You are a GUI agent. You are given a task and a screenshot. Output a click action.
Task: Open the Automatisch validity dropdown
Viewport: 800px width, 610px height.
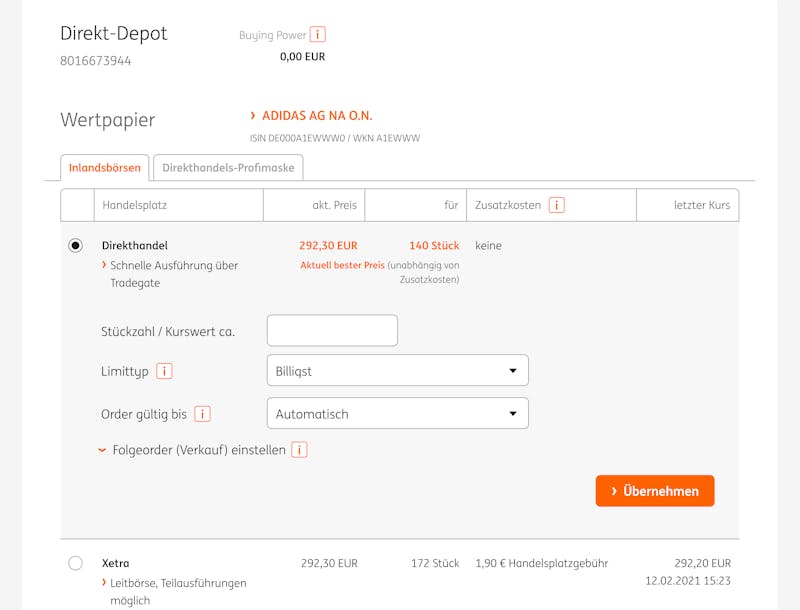pyautogui.click(x=397, y=413)
